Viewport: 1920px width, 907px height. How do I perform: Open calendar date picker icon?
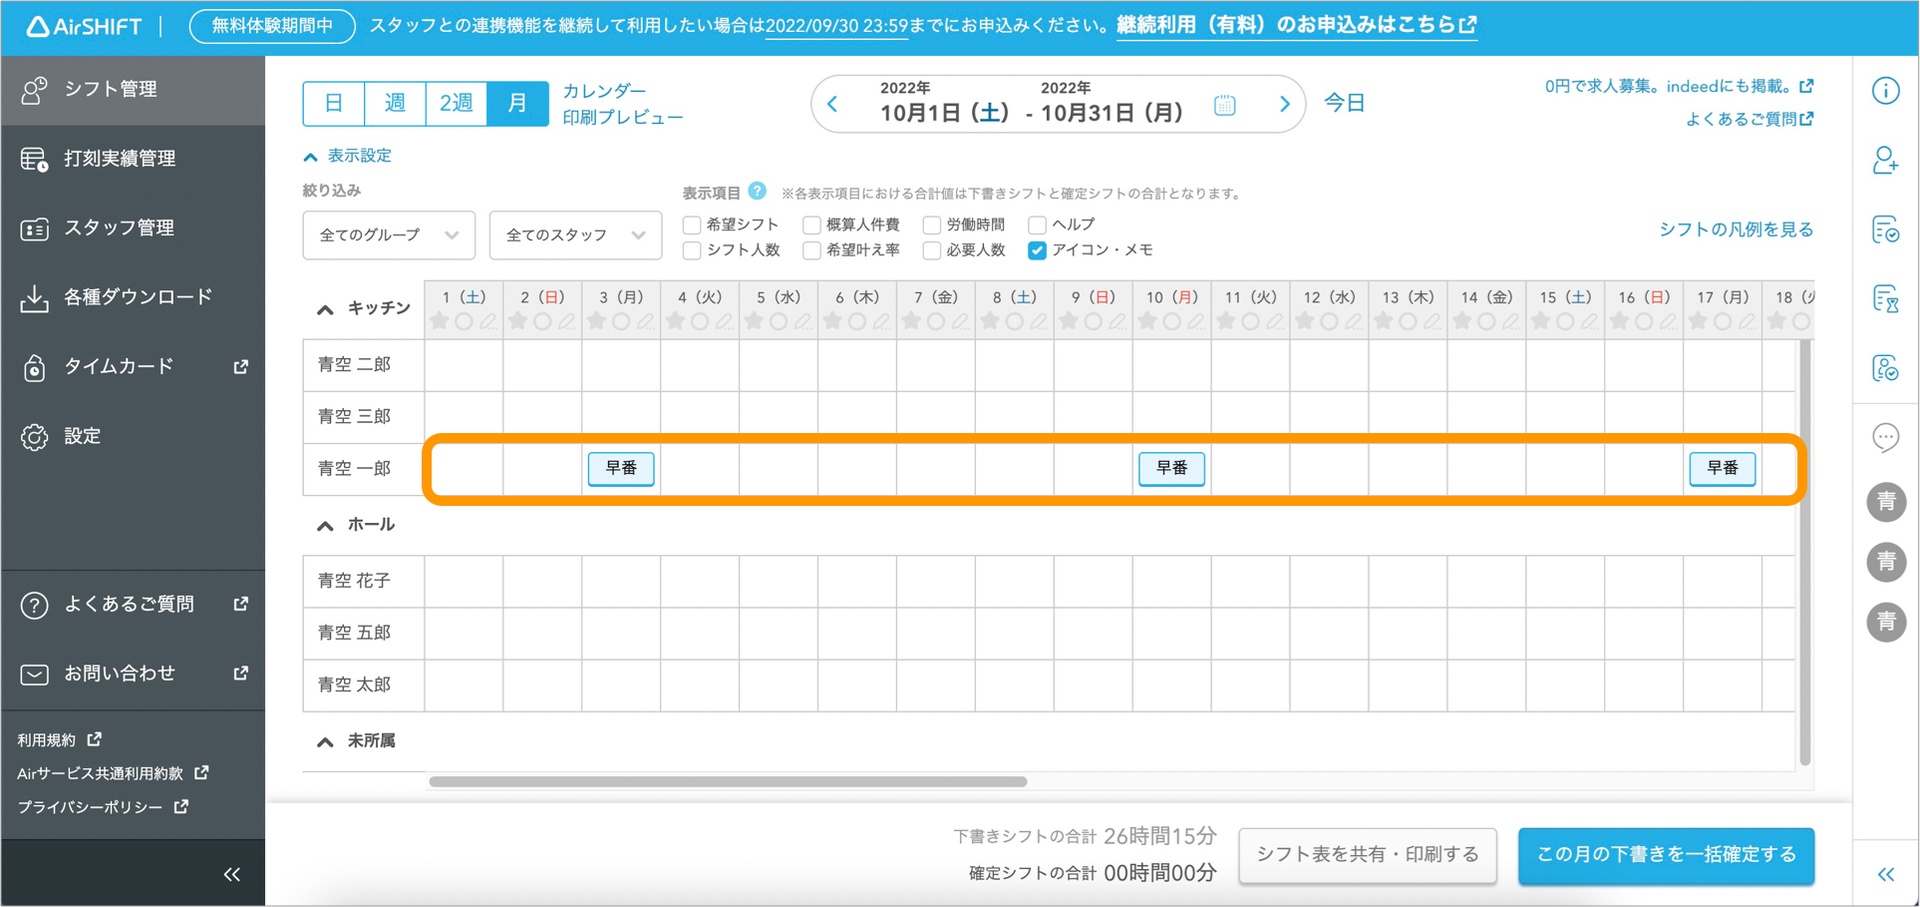(1224, 105)
